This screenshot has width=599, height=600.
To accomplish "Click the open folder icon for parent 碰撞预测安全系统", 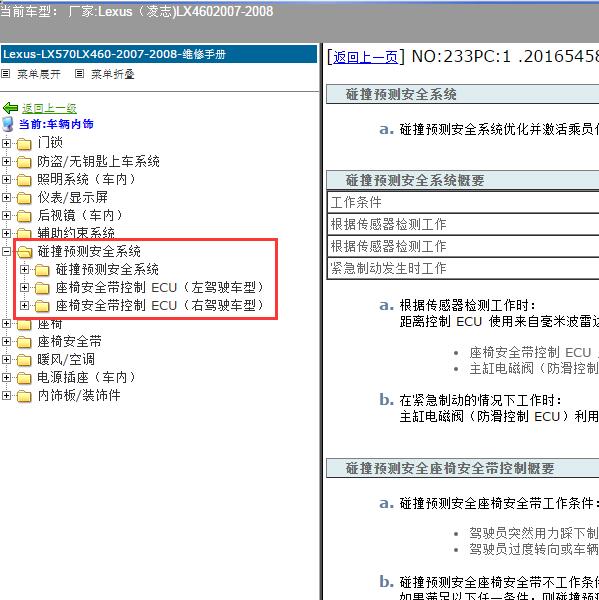I will click(25, 252).
